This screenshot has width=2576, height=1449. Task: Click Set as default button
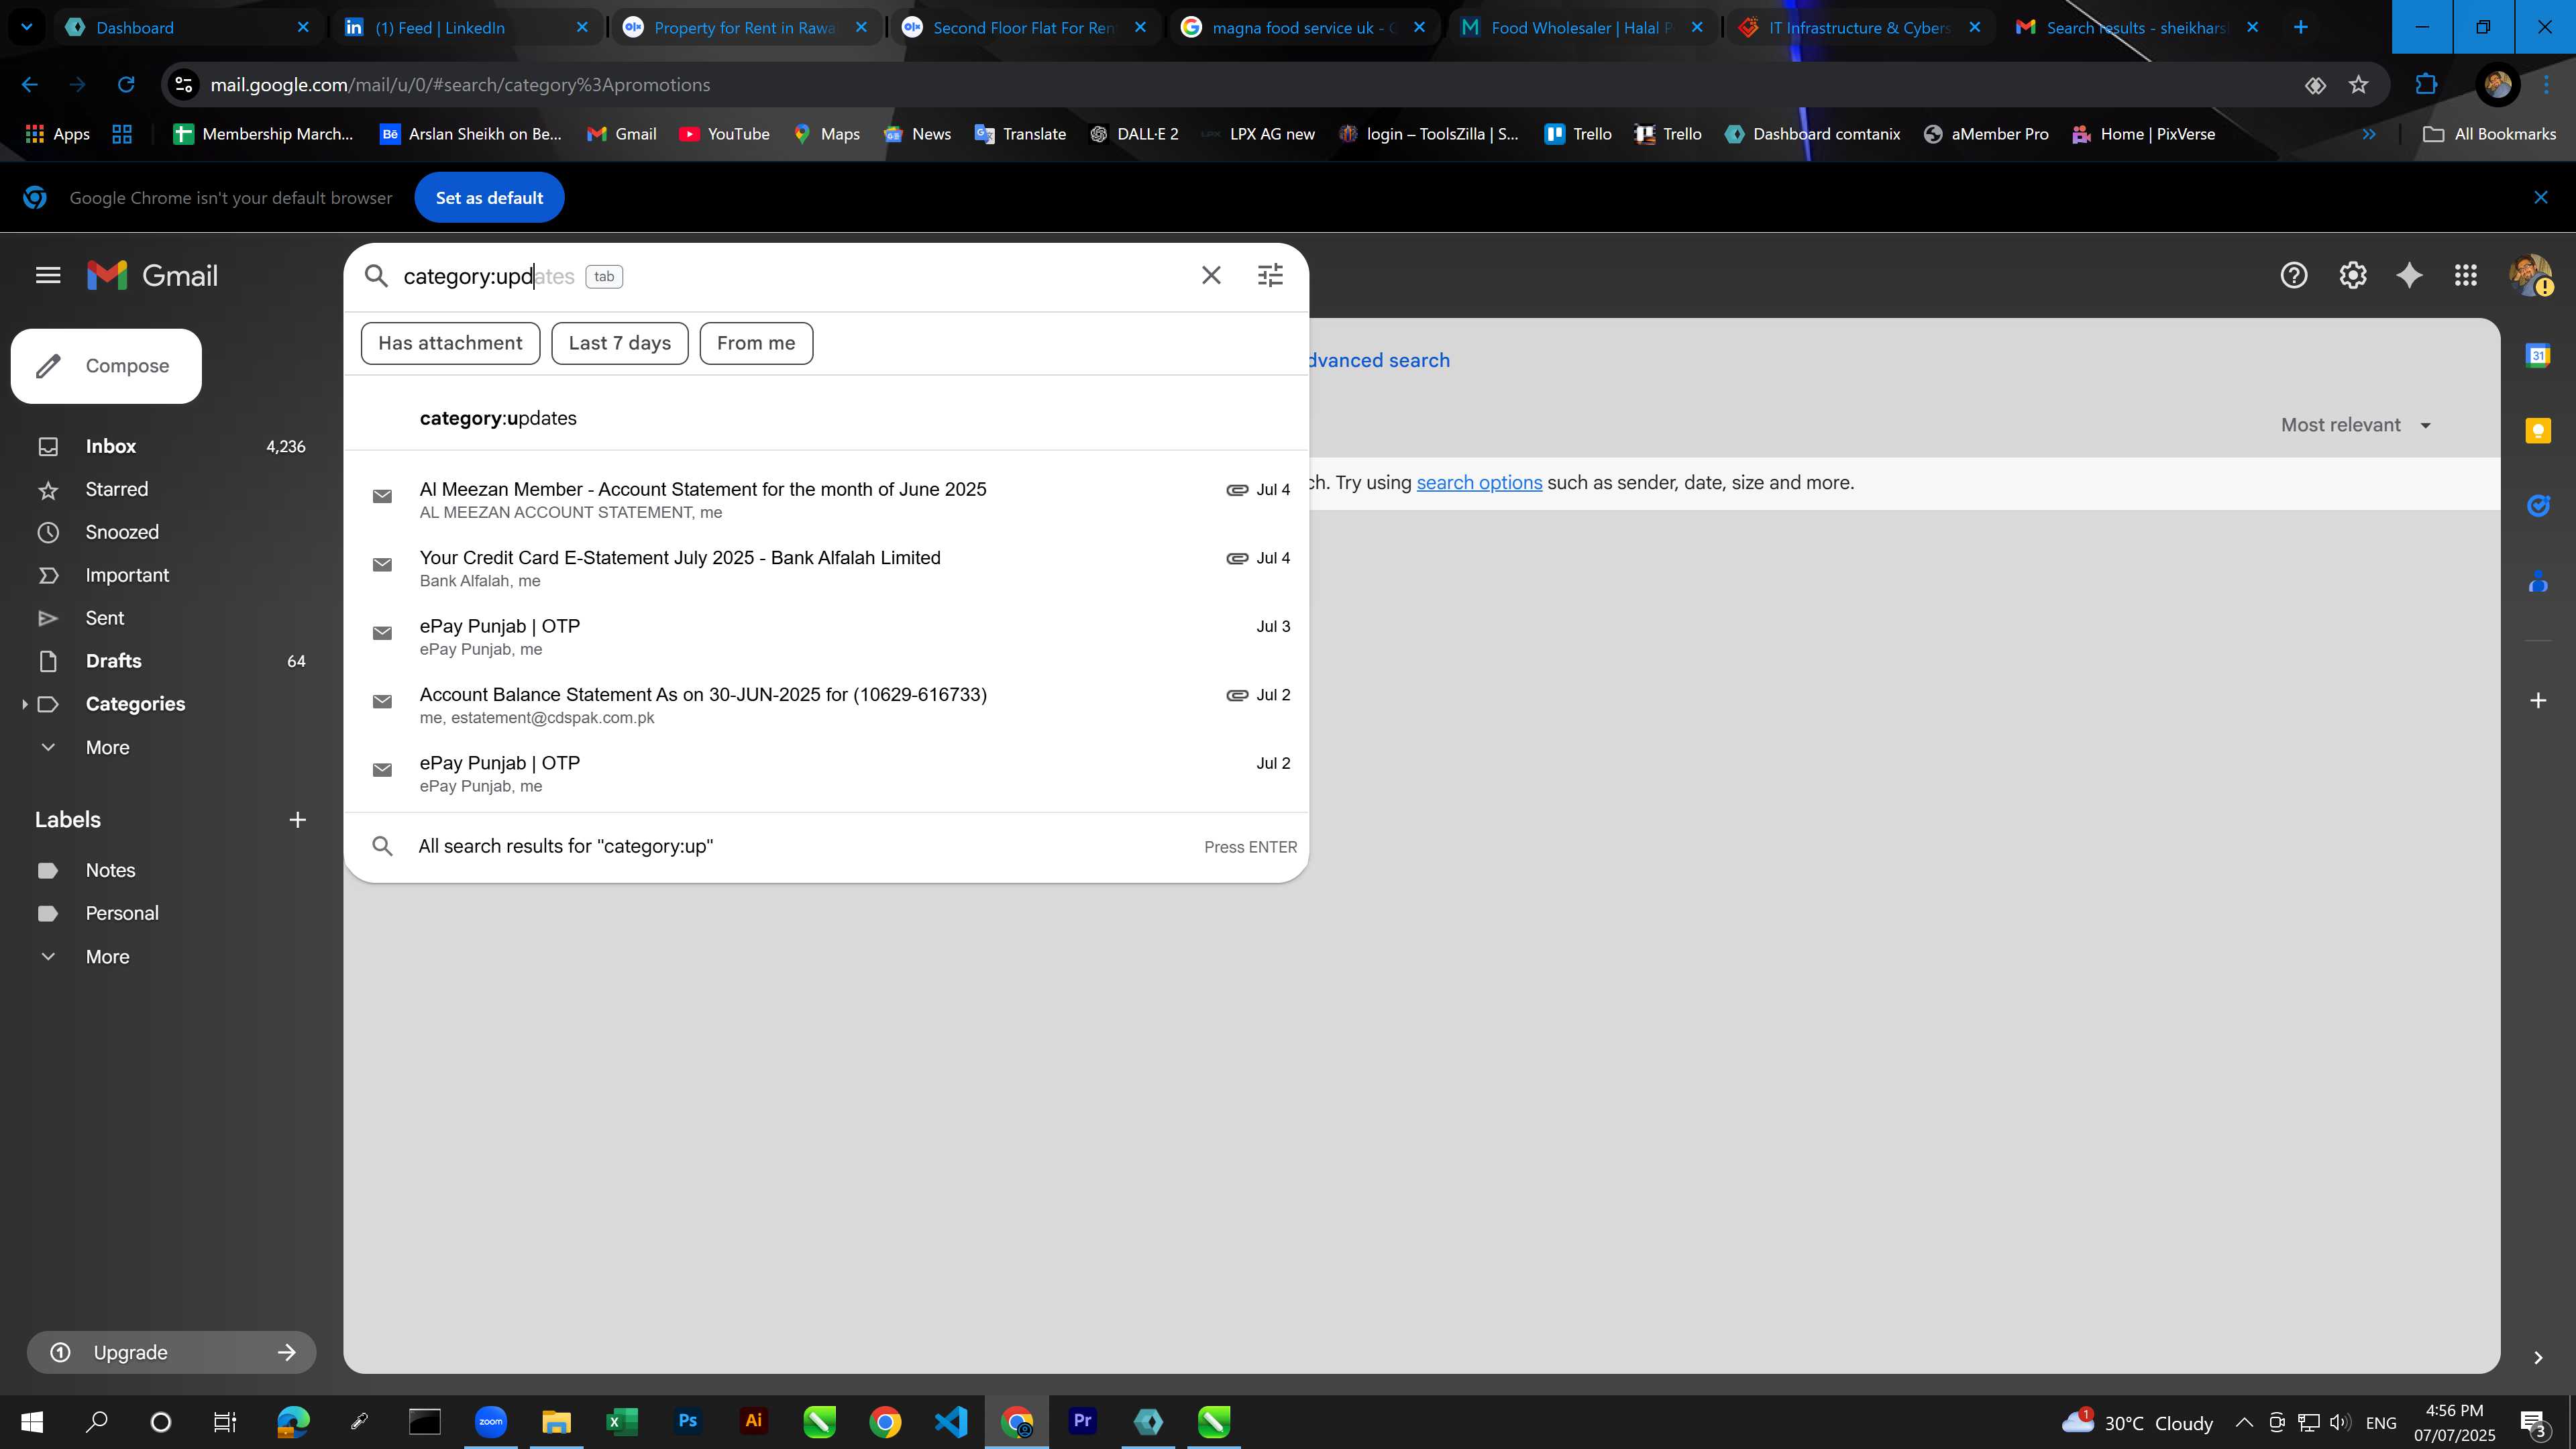(489, 198)
